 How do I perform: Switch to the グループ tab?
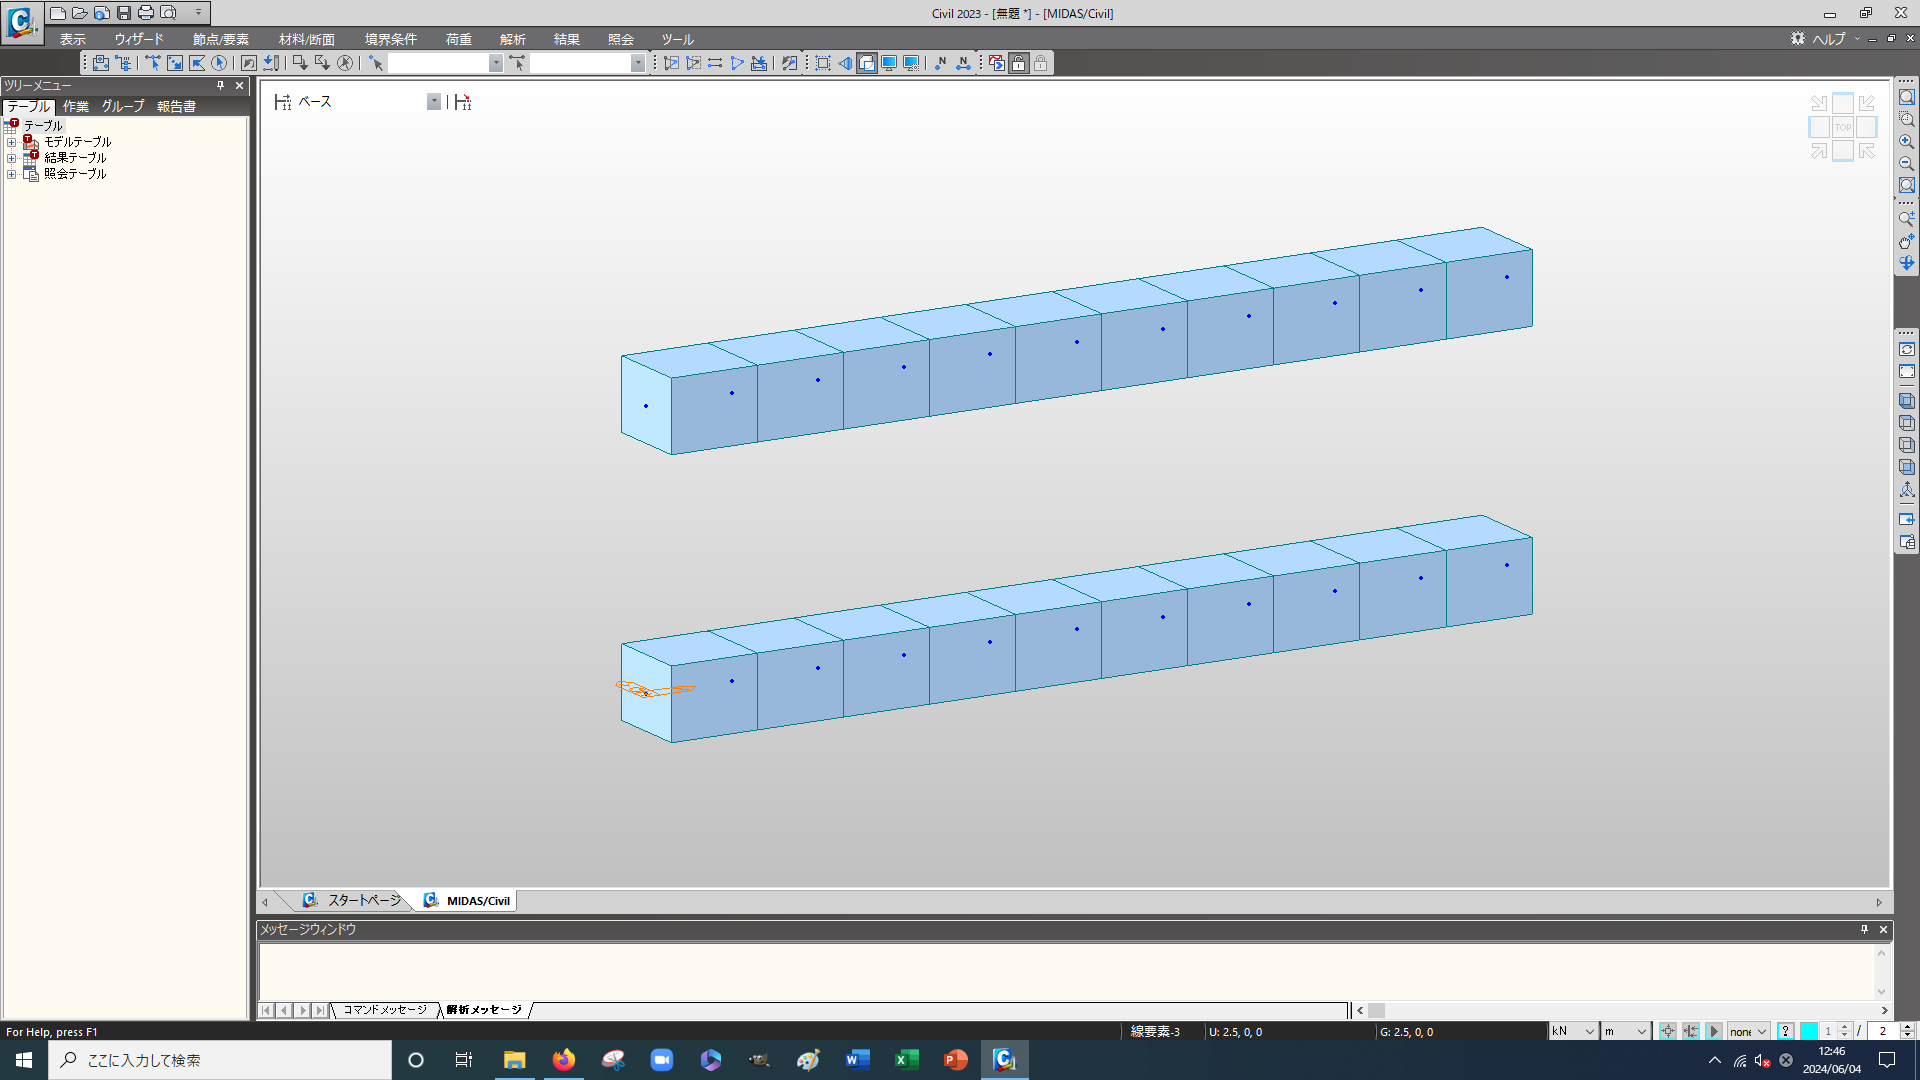tap(123, 106)
